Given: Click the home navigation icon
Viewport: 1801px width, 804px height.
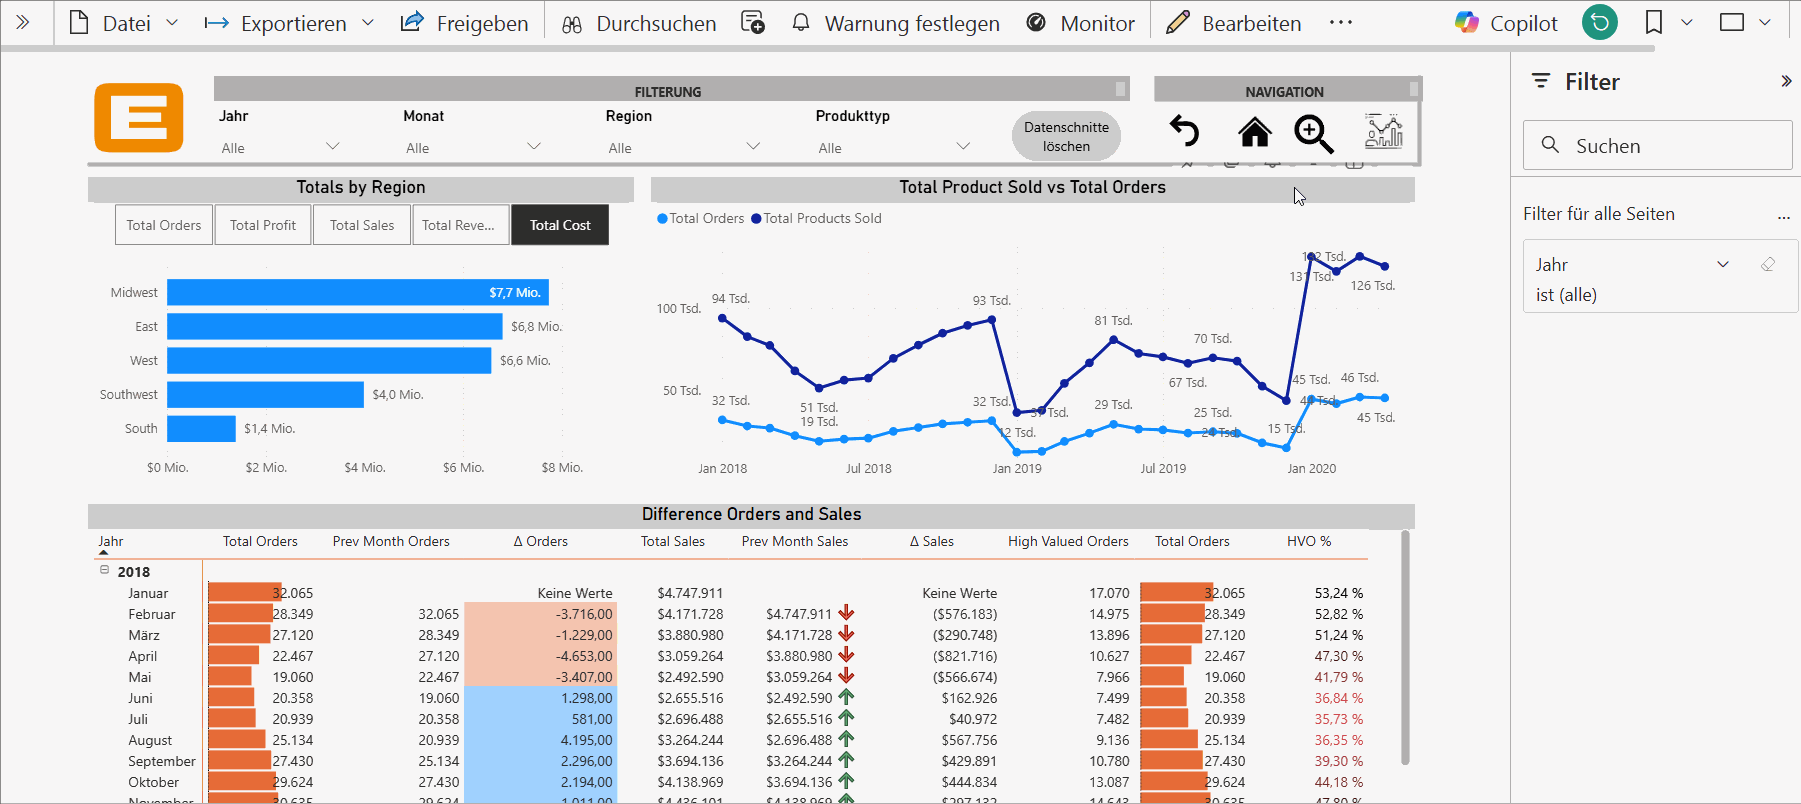Looking at the screenshot, I should pos(1254,132).
